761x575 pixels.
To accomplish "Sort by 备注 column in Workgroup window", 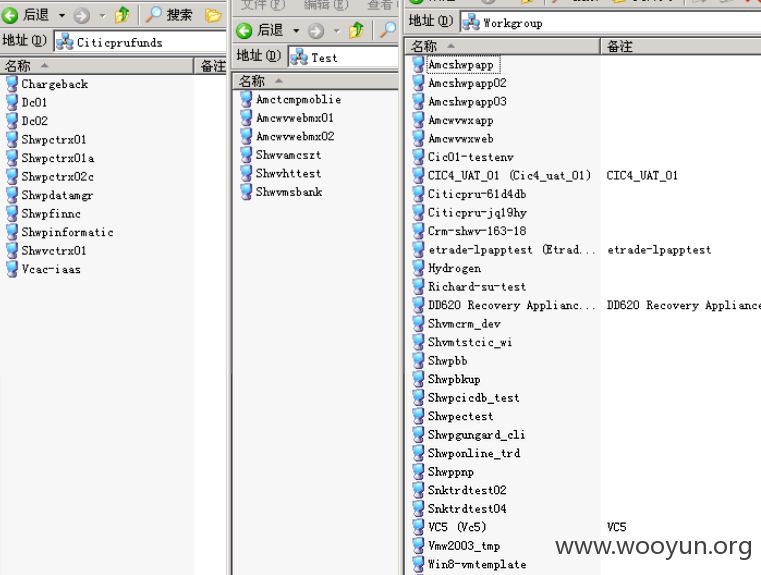I will click(681, 46).
